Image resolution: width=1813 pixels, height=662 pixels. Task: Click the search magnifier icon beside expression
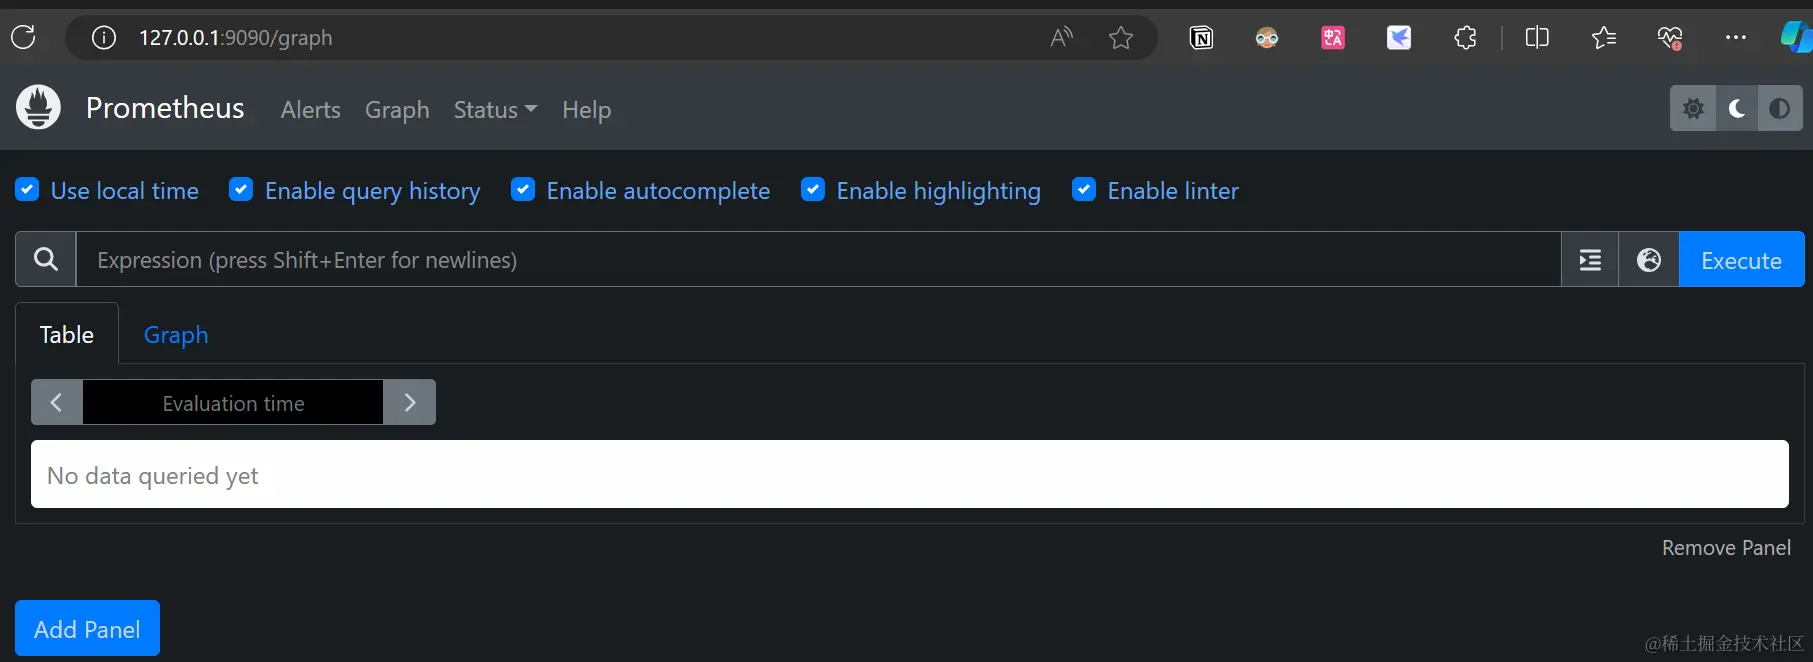(46, 260)
